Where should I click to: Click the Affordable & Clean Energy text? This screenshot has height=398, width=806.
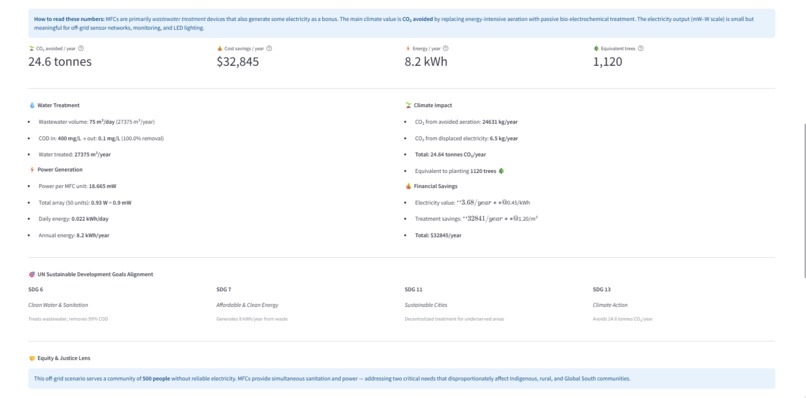pyautogui.click(x=247, y=305)
